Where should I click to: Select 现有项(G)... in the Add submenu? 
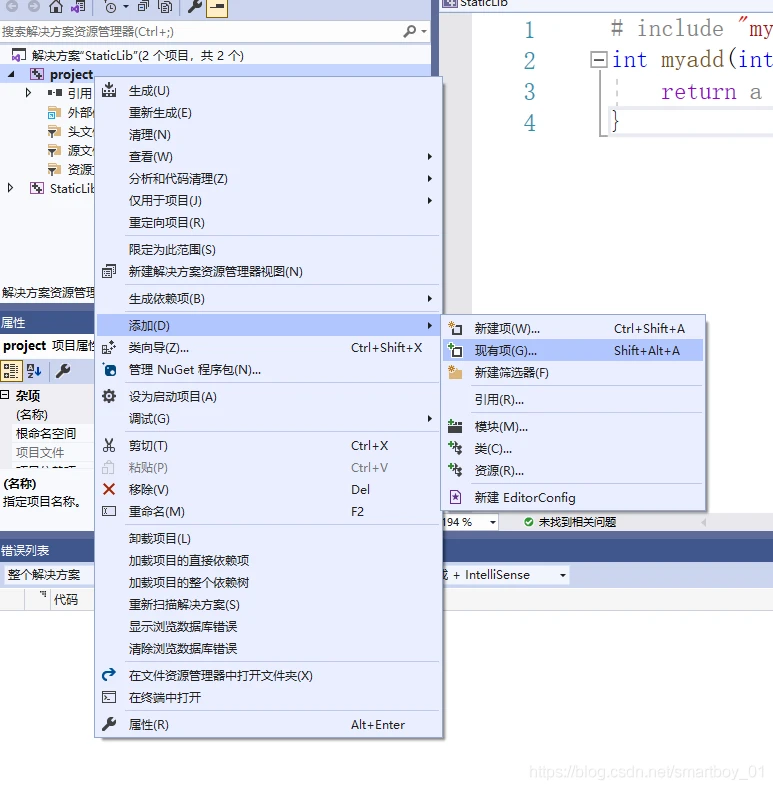tap(505, 351)
